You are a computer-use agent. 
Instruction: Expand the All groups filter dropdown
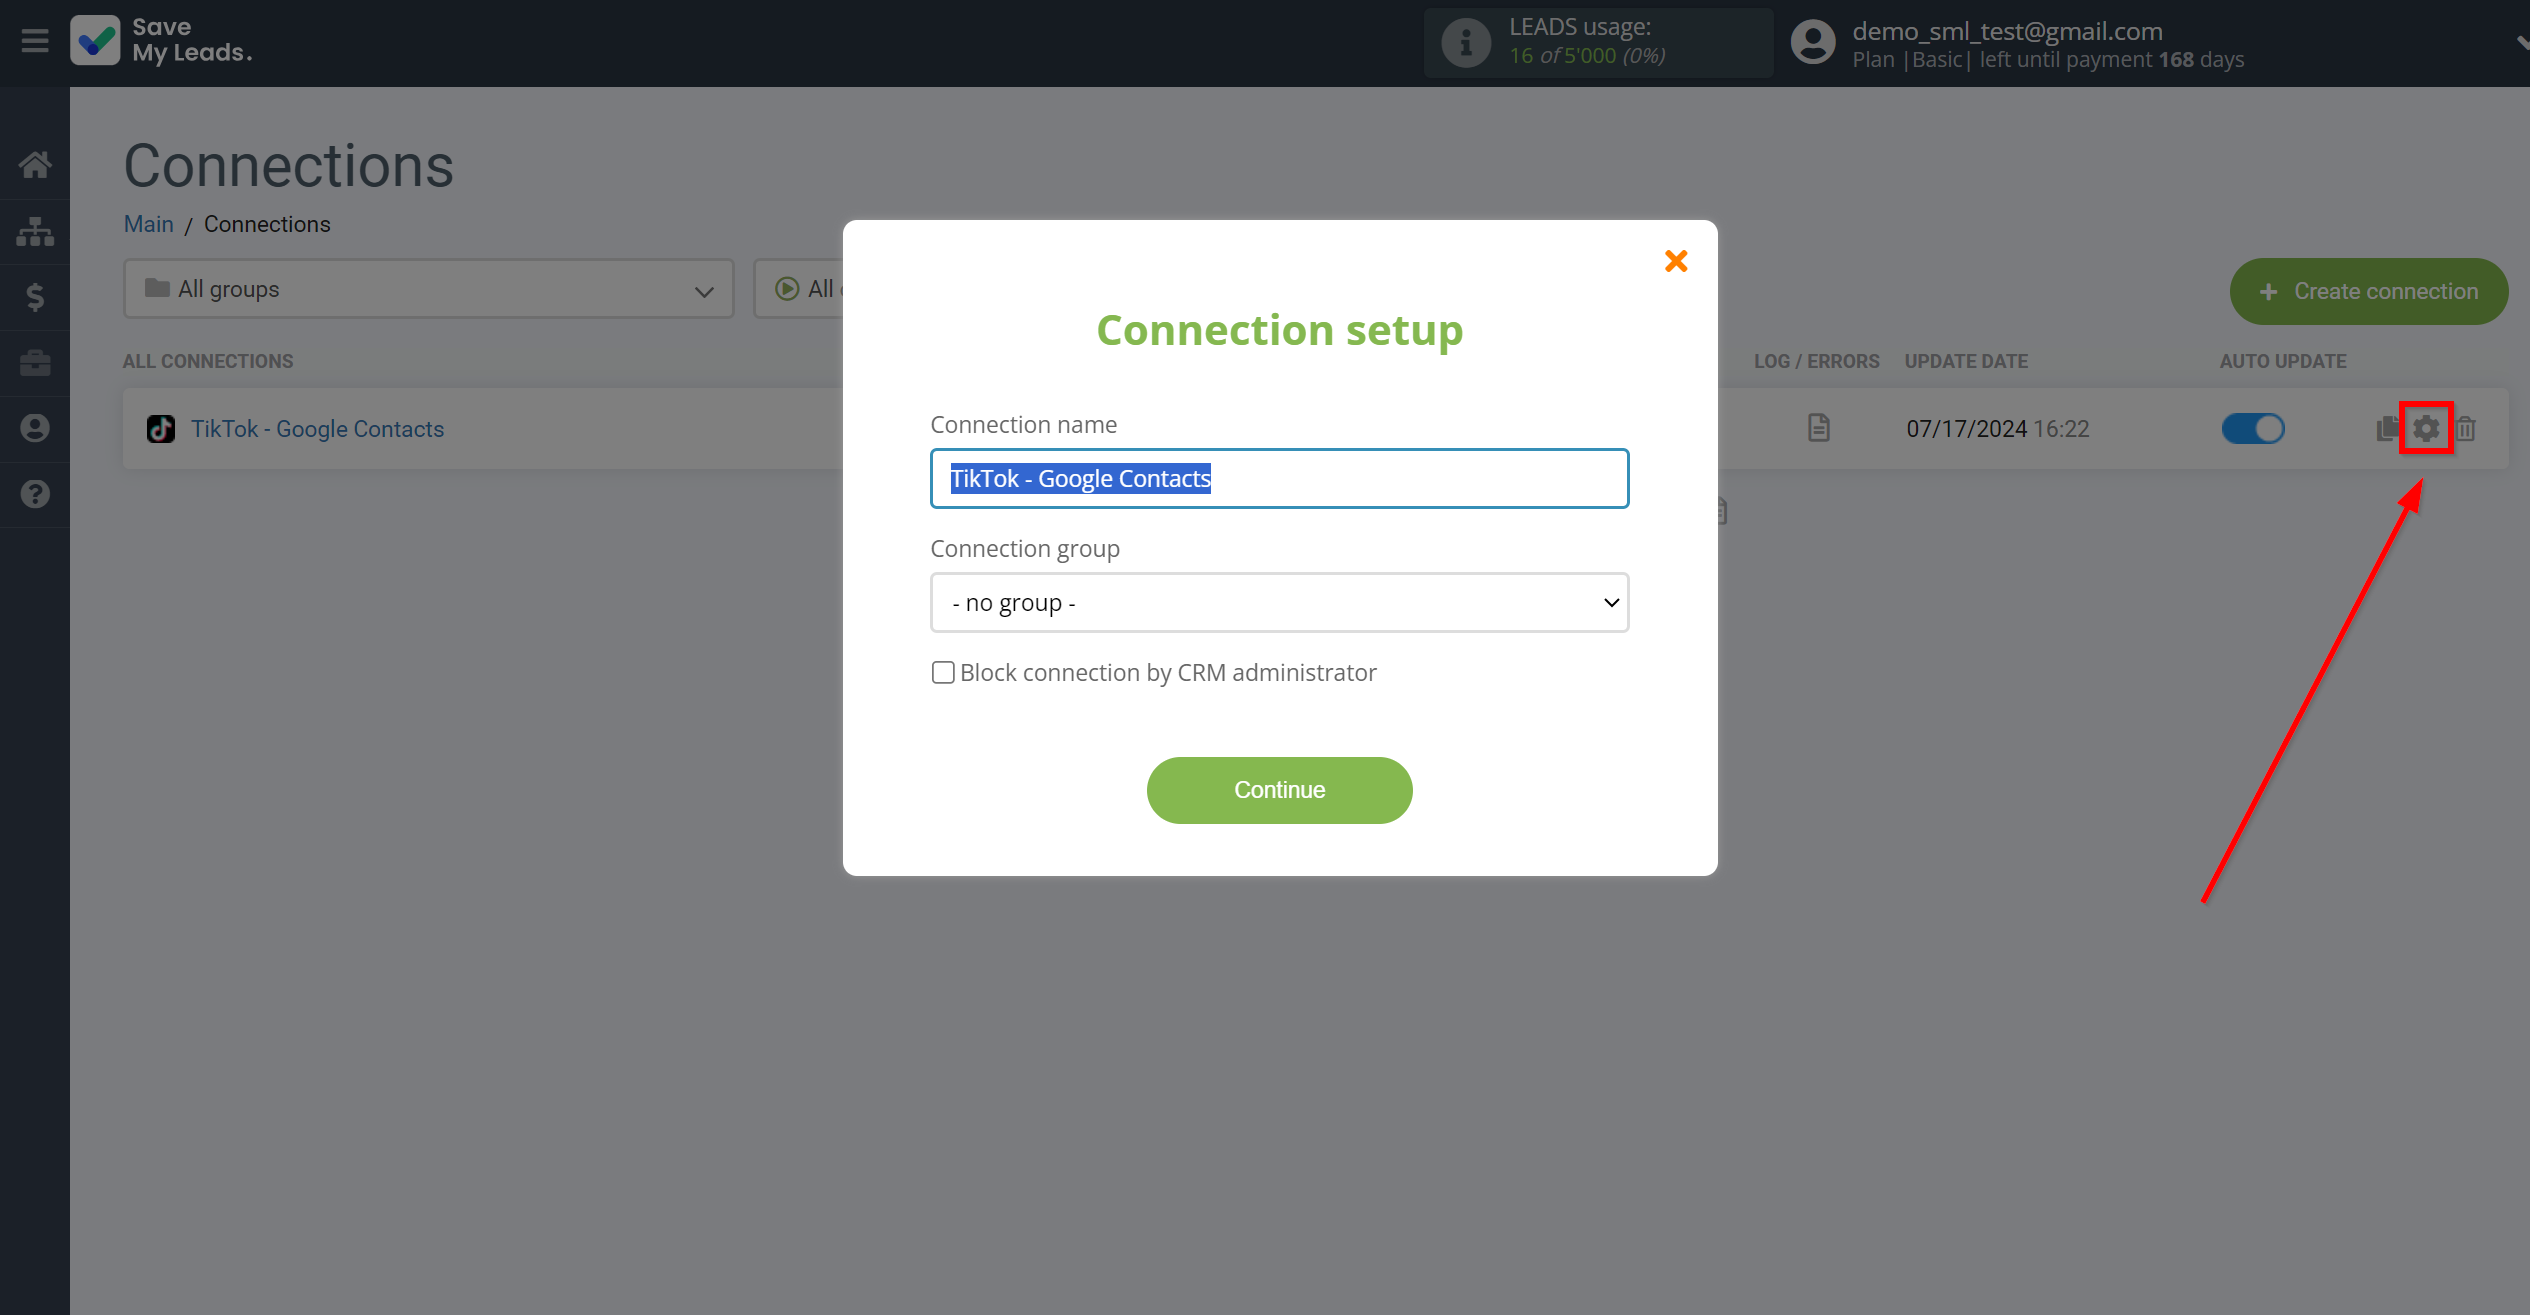click(x=425, y=288)
